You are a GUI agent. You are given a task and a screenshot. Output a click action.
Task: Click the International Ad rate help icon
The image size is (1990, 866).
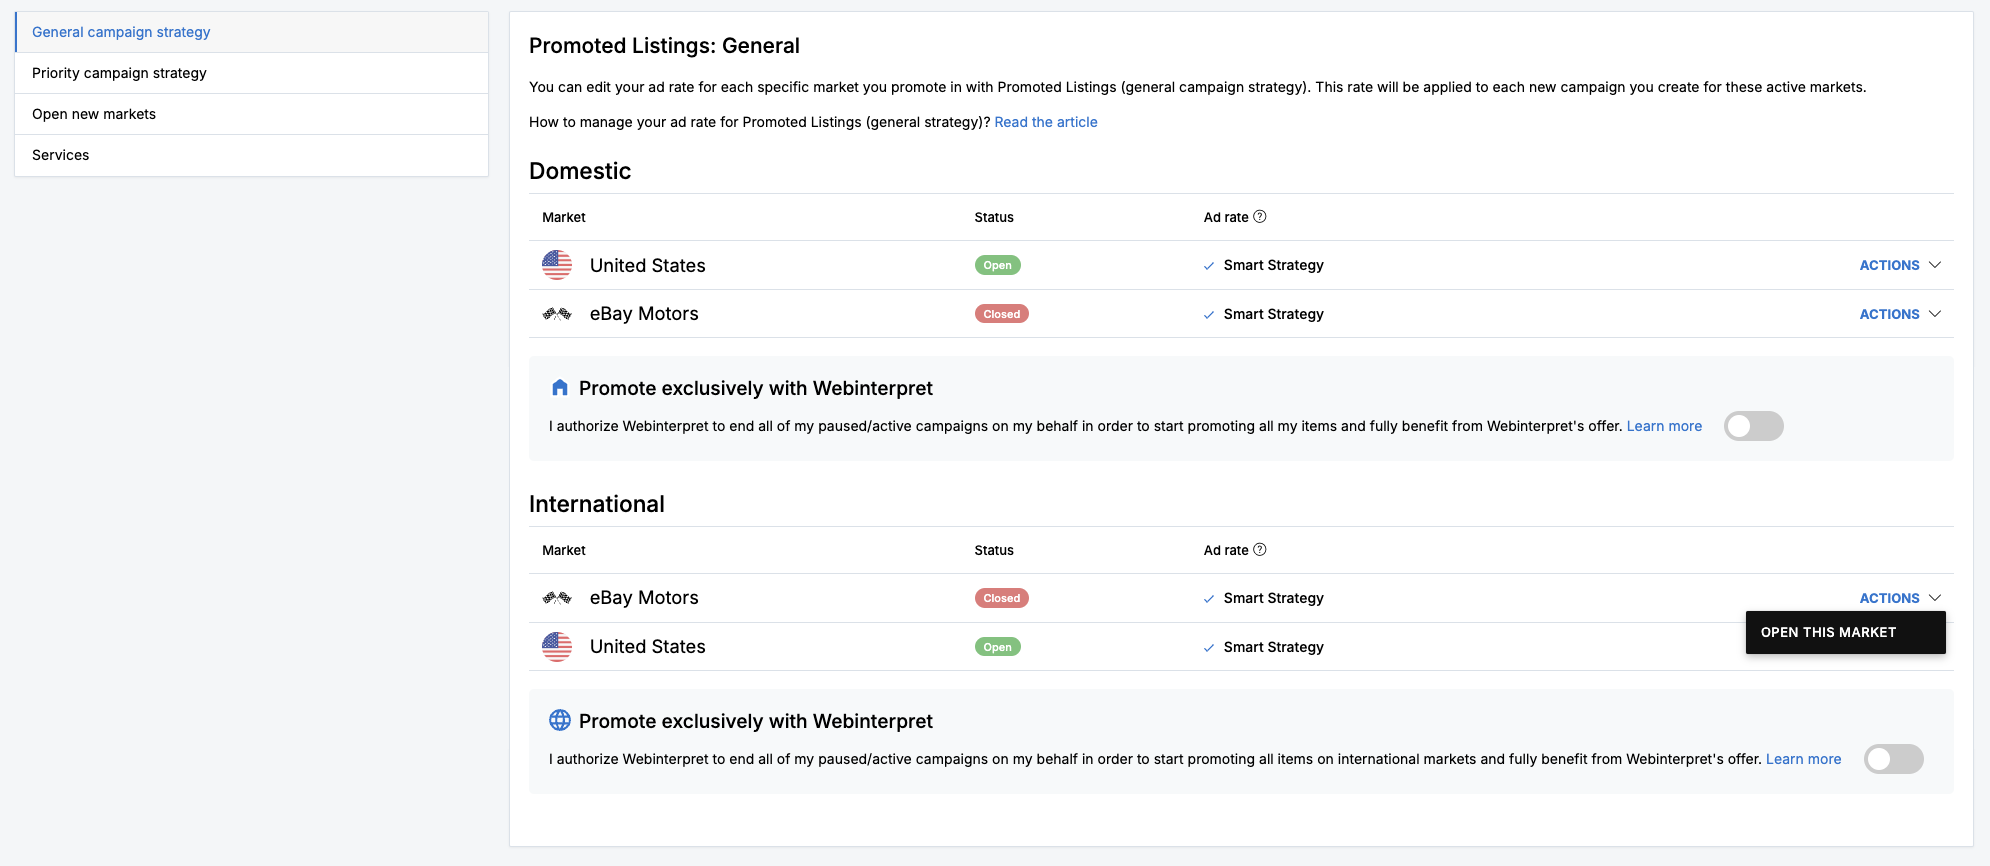1260,549
